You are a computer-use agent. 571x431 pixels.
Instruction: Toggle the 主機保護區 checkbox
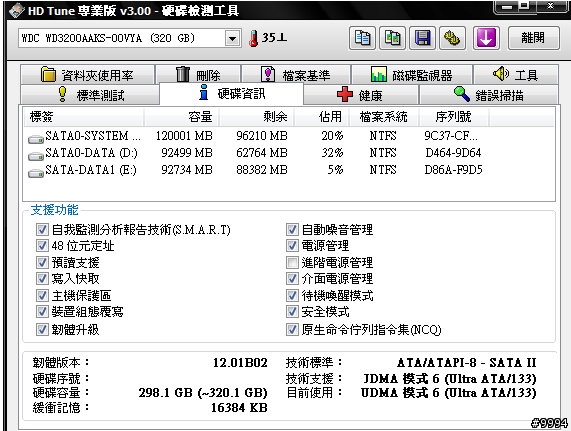(x=42, y=296)
